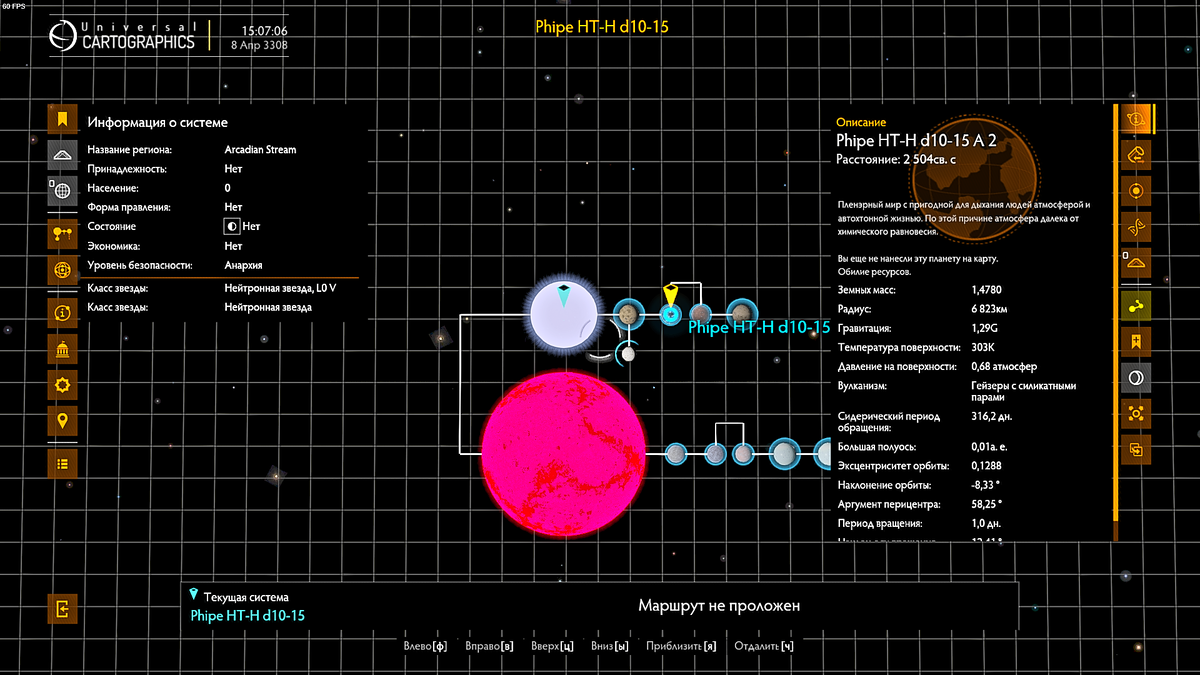
Task: Select the highlighted planet under the yellow marker
Action: (670, 315)
